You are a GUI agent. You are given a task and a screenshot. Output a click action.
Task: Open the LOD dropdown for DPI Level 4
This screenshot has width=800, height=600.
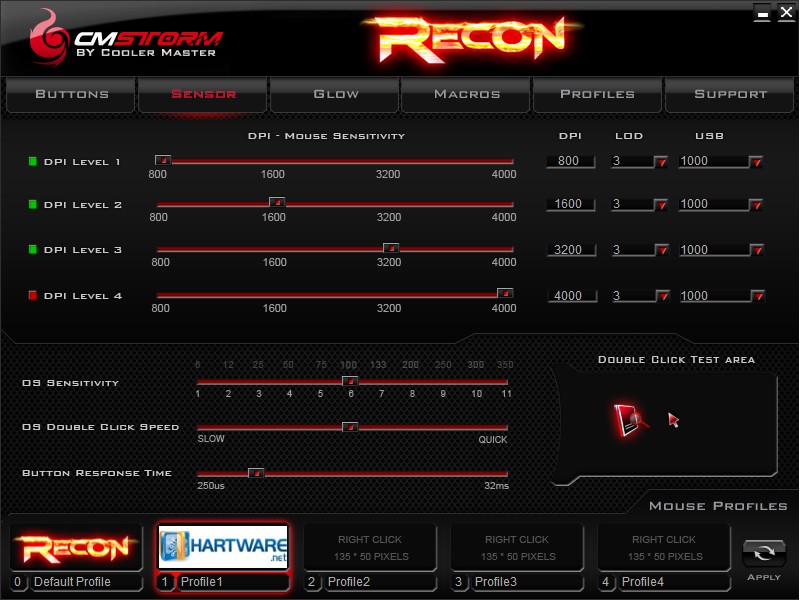[x=662, y=296]
